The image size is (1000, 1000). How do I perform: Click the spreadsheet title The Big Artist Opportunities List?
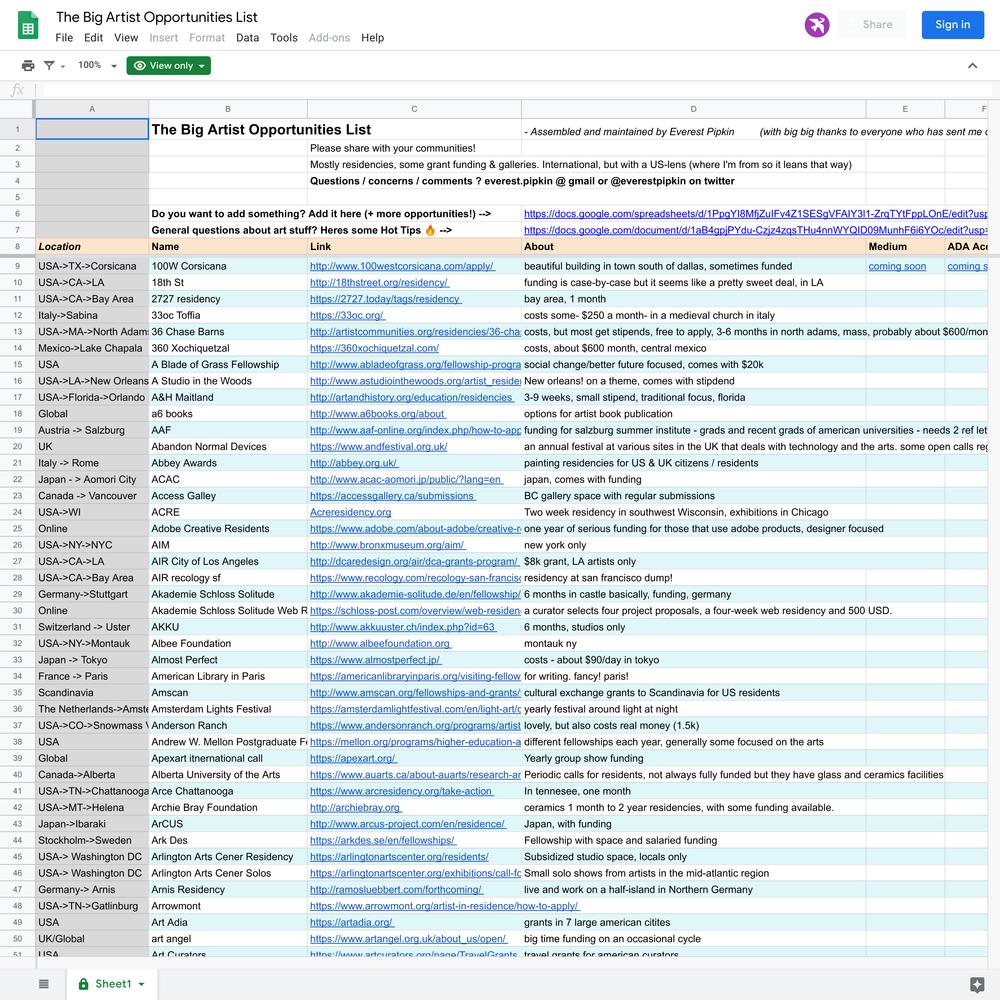tap(156, 17)
